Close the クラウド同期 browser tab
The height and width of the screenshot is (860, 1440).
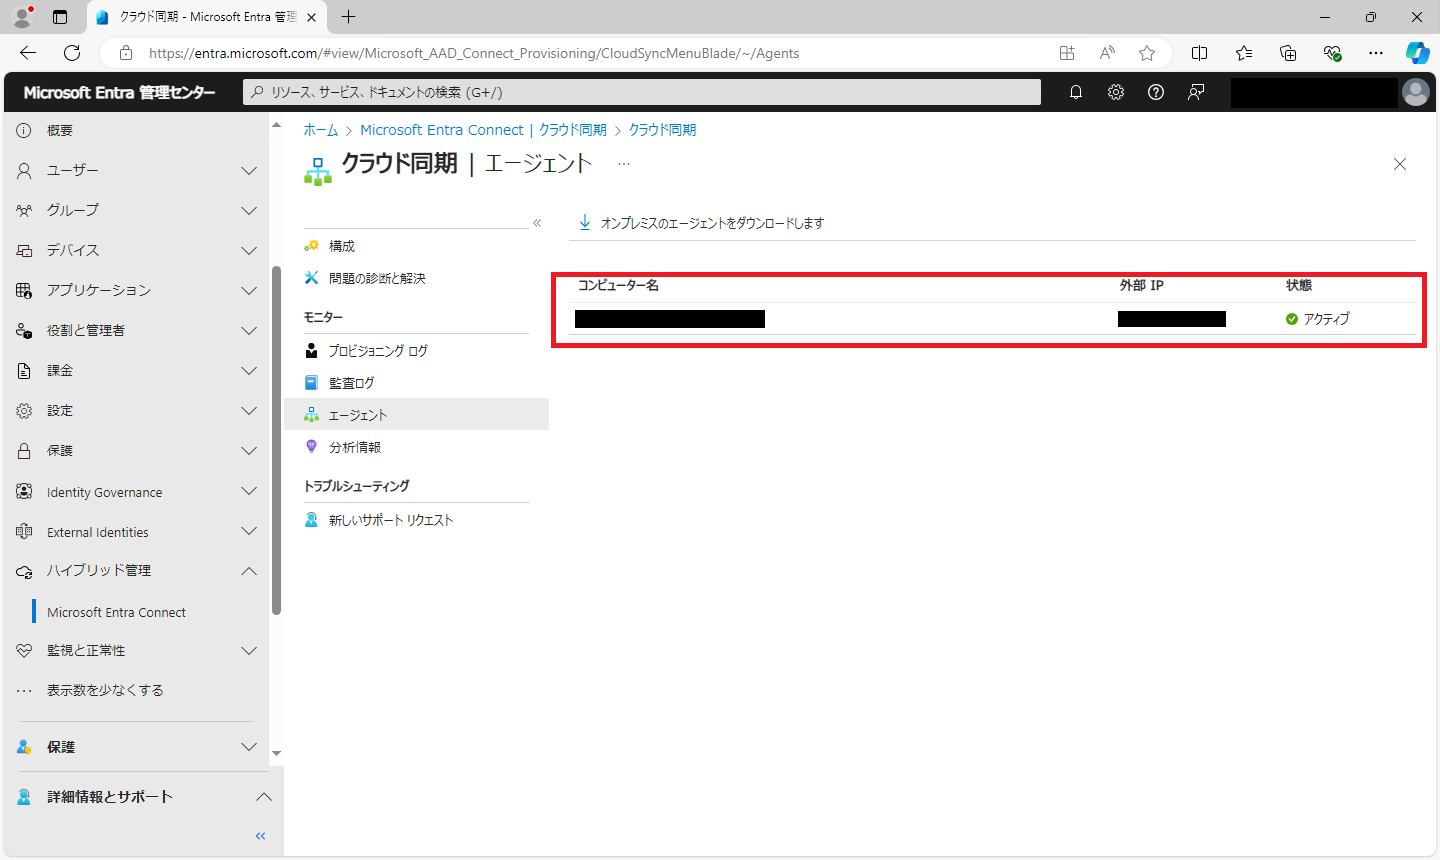coord(311,17)
